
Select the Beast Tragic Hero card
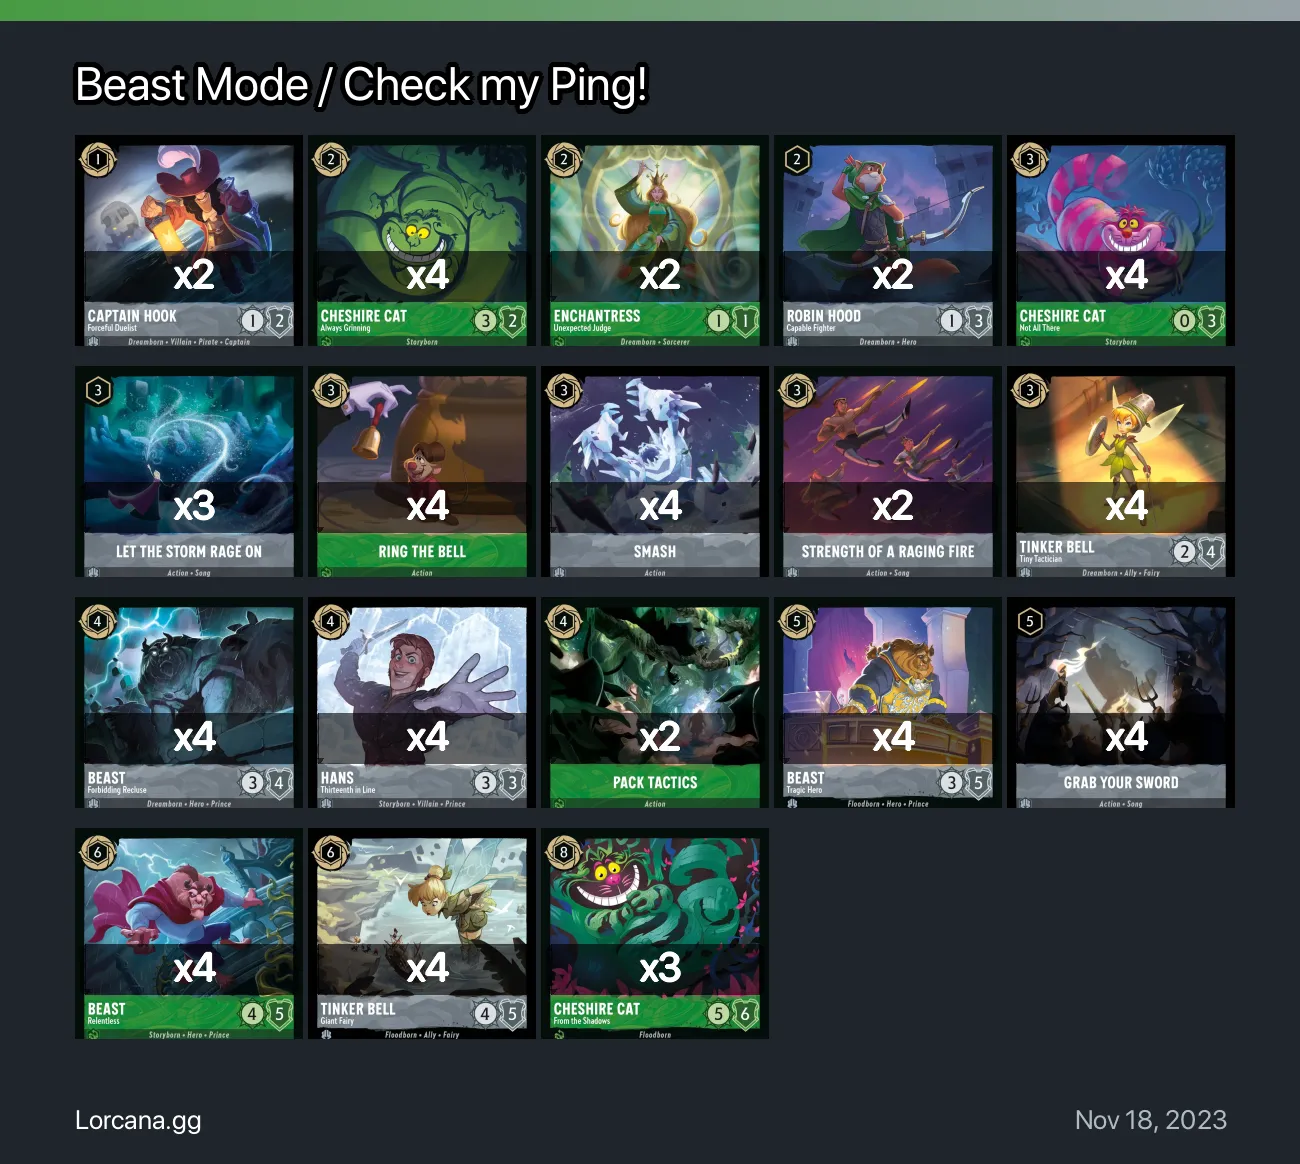[888, 703]
